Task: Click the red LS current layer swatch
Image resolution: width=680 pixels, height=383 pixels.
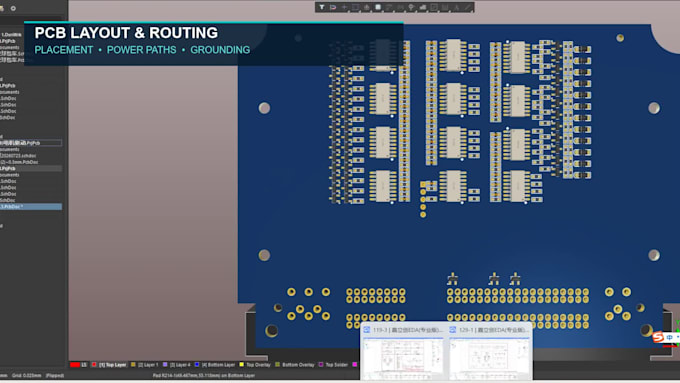Action: click(75, 365)
